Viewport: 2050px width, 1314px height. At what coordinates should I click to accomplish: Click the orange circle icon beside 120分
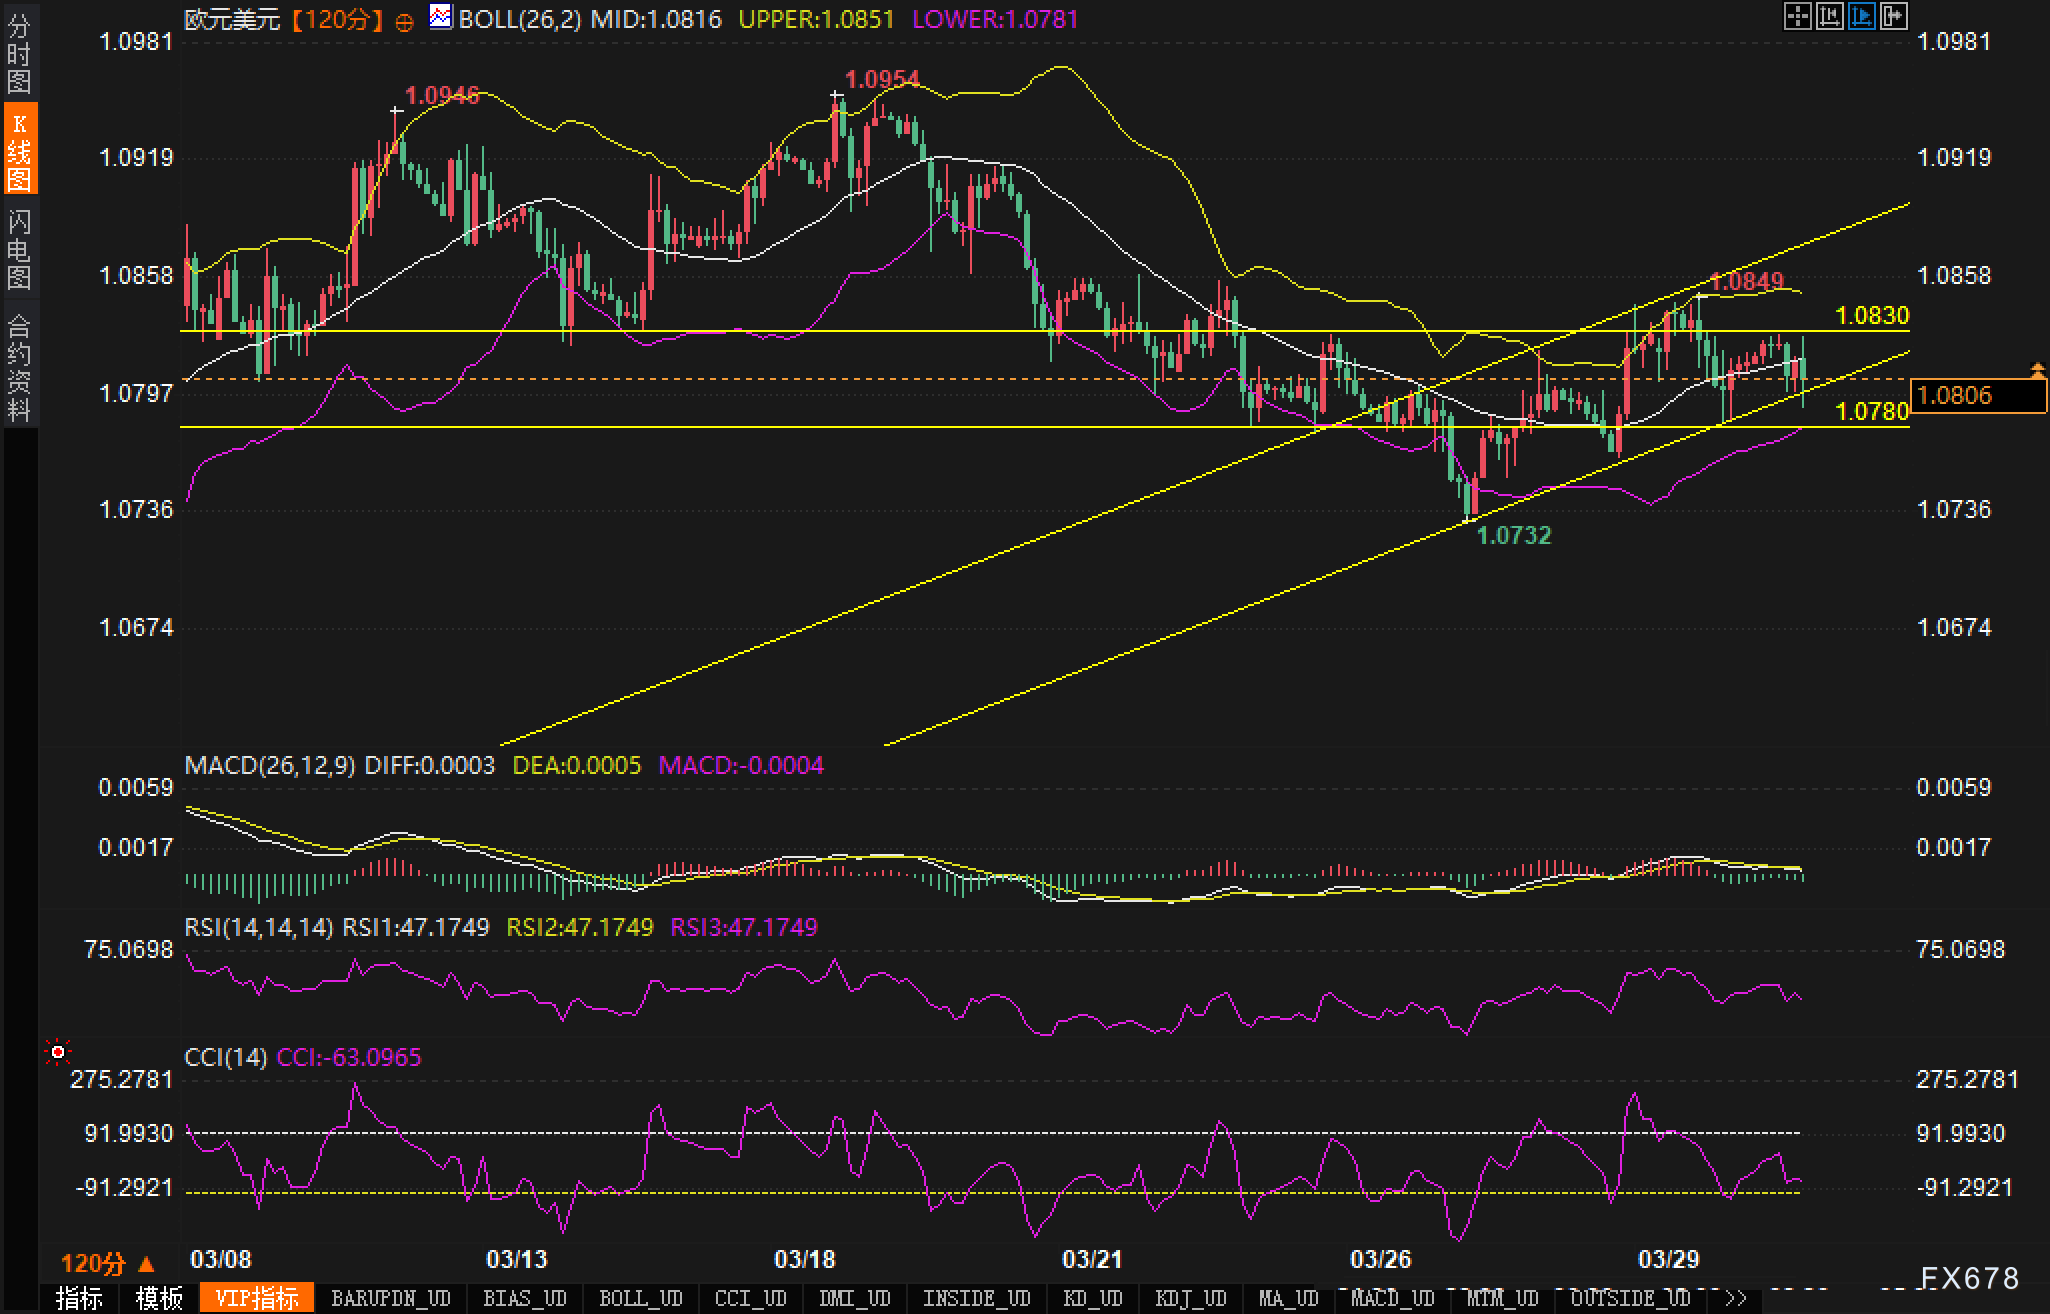404,22
